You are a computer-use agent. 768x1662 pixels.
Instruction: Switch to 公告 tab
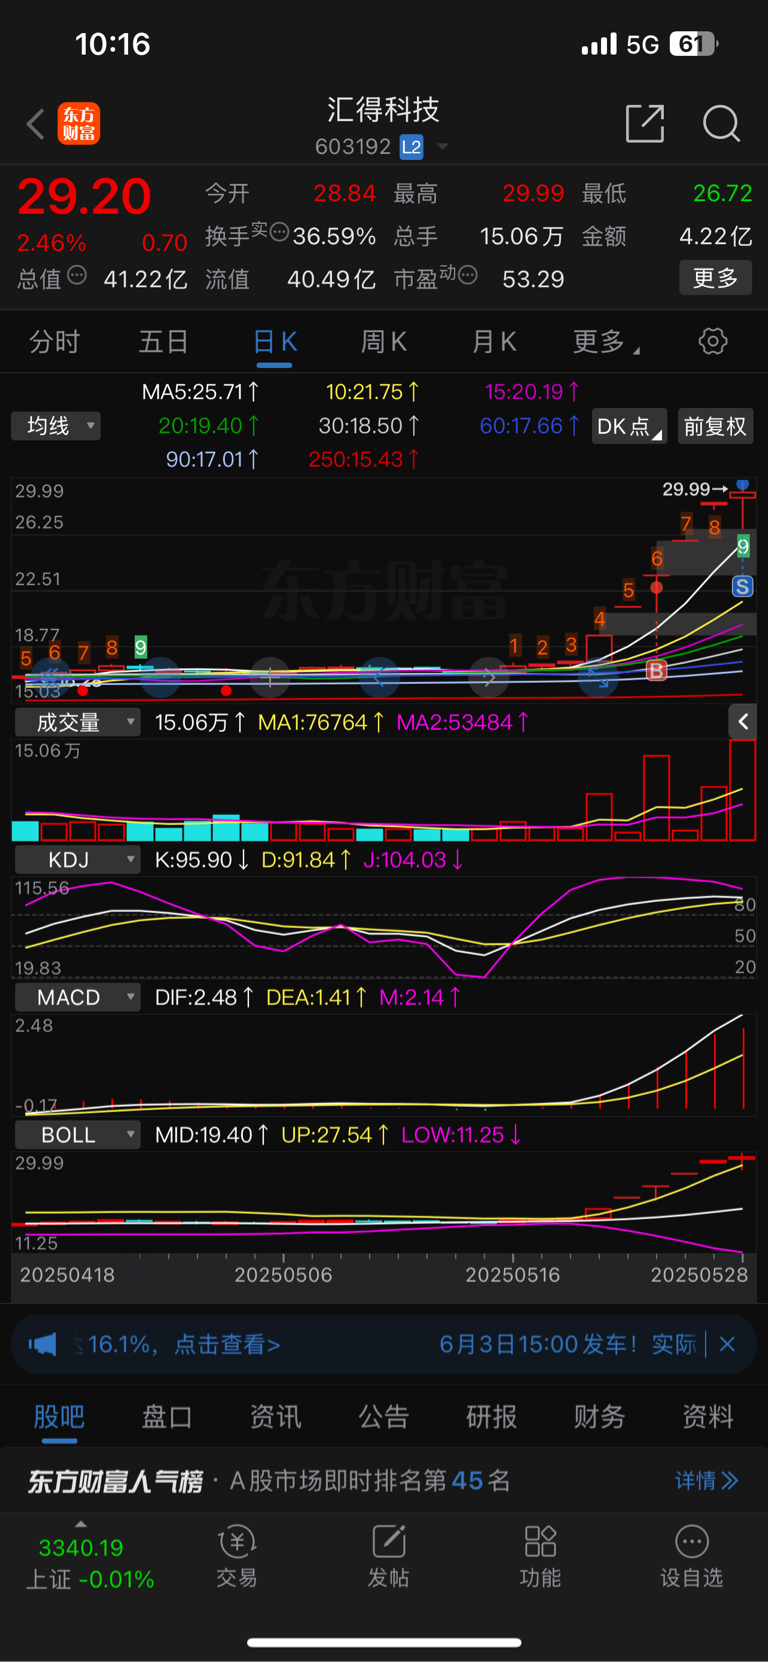384,1417
